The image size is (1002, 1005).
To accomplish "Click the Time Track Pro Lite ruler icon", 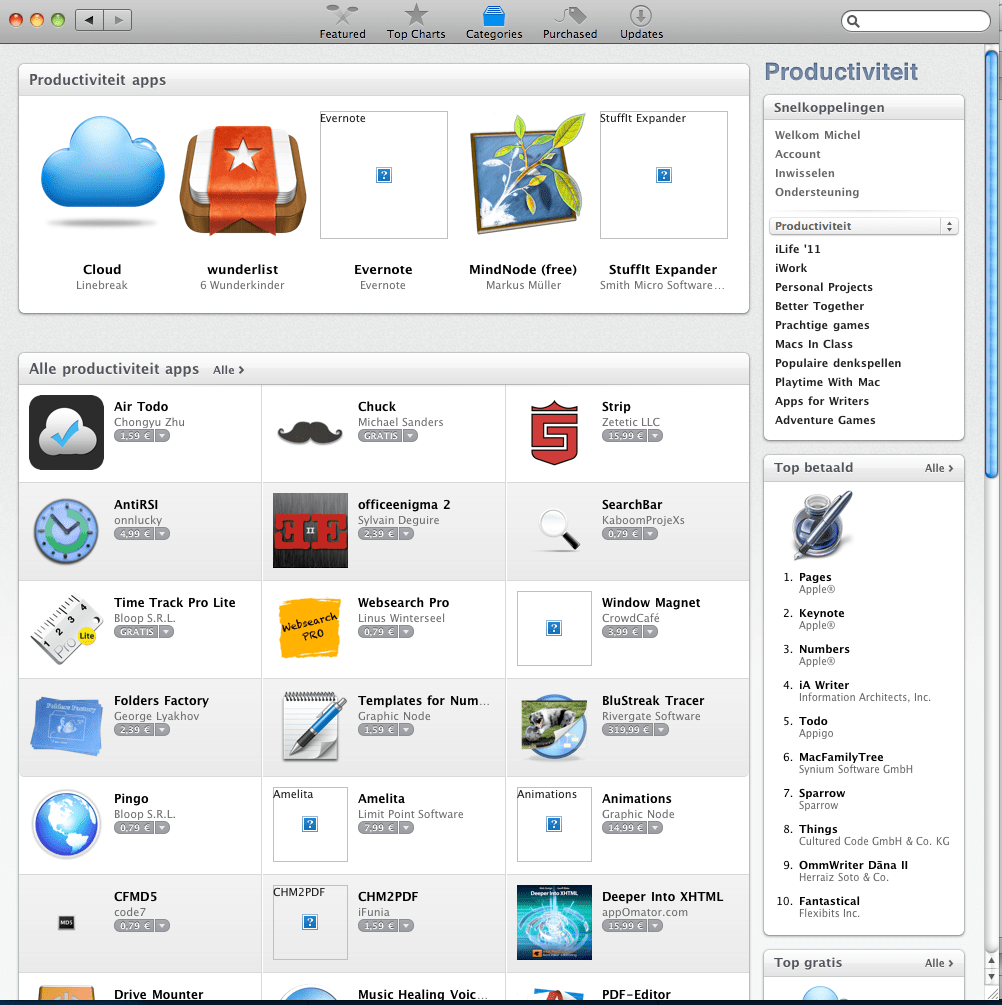I will 66,629.
